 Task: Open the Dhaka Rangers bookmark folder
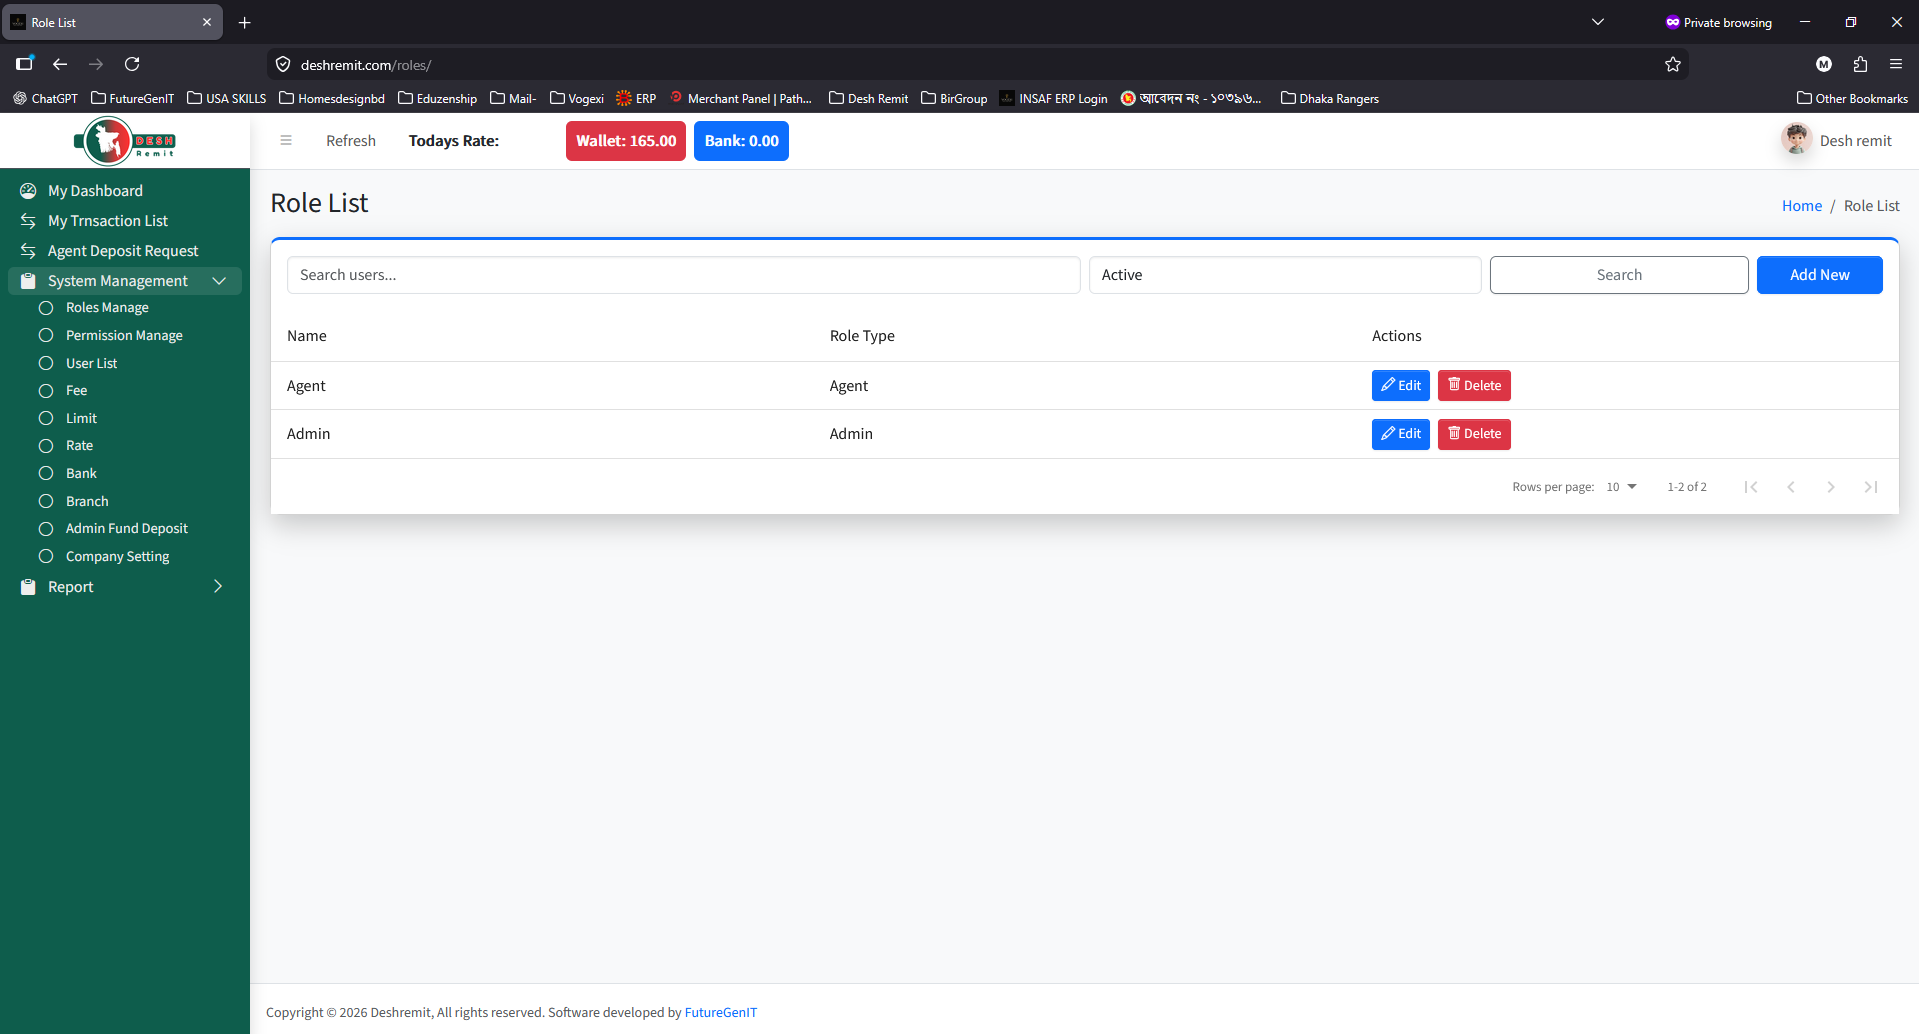pos(1330,98)
